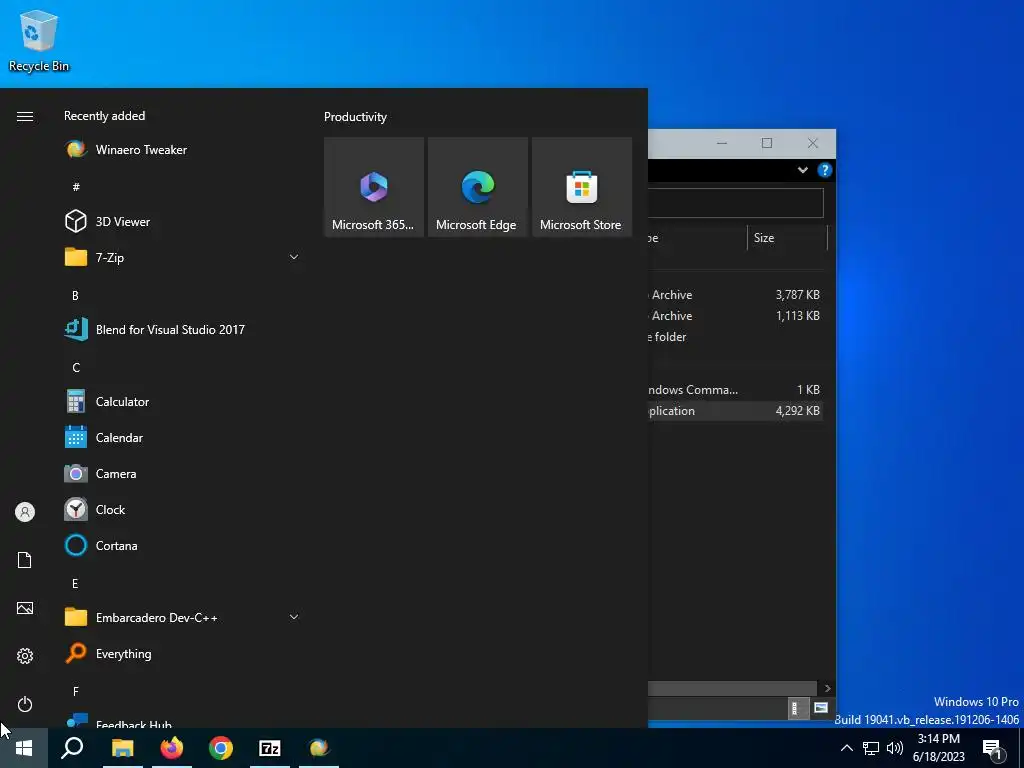The width and height of the screenshot is (1024, 768).
Task: Open Calculator app
Action: [x=182, y=402]
